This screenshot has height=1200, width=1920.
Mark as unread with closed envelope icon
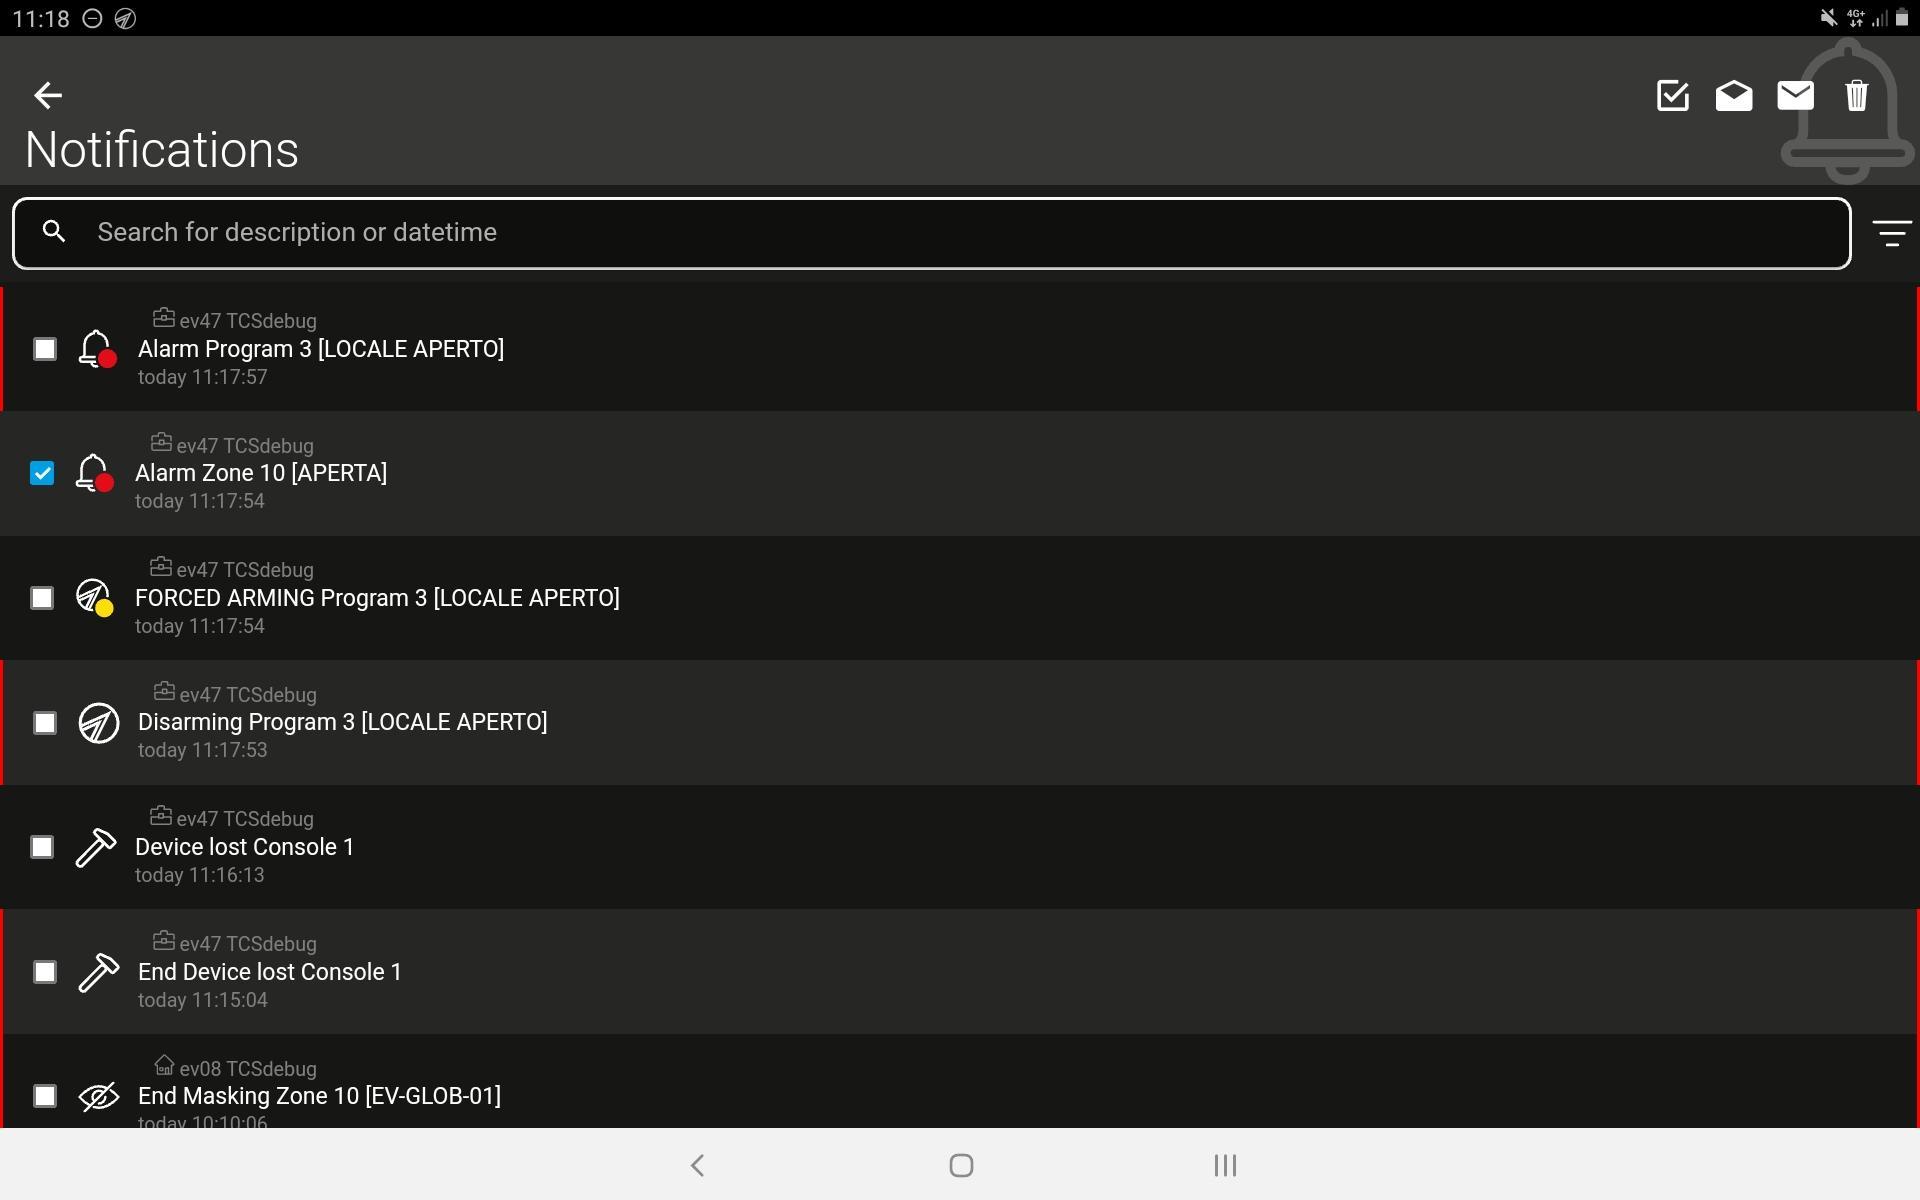click(1795, 96)
